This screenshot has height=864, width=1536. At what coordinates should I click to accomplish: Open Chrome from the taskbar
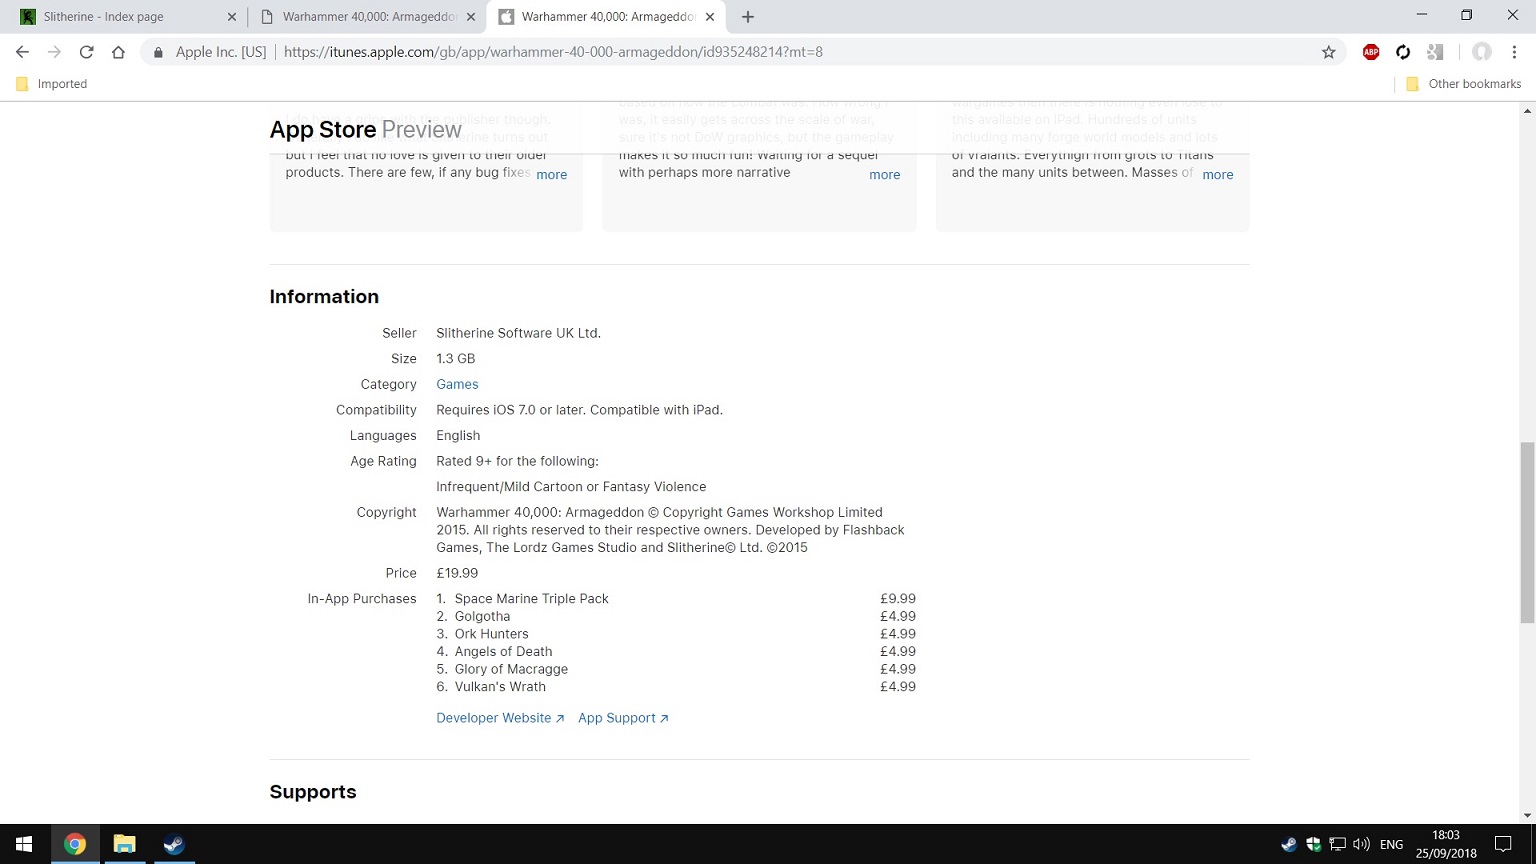point(75,844)
